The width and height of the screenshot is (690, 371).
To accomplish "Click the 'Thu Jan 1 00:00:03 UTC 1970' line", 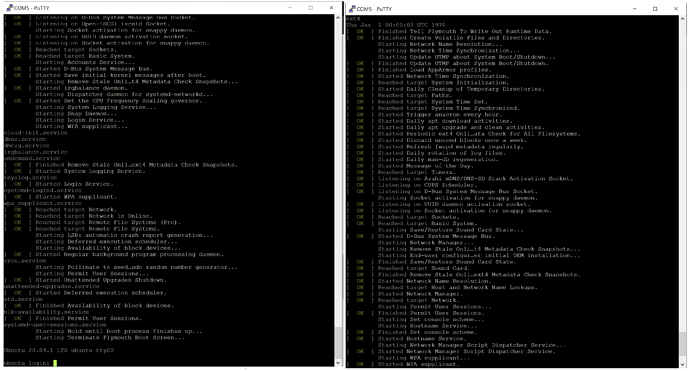I will tap(396, 25).
